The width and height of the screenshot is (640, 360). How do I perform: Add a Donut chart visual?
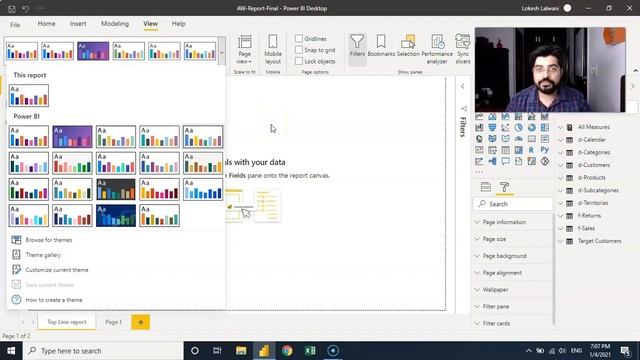coord(531,127)
